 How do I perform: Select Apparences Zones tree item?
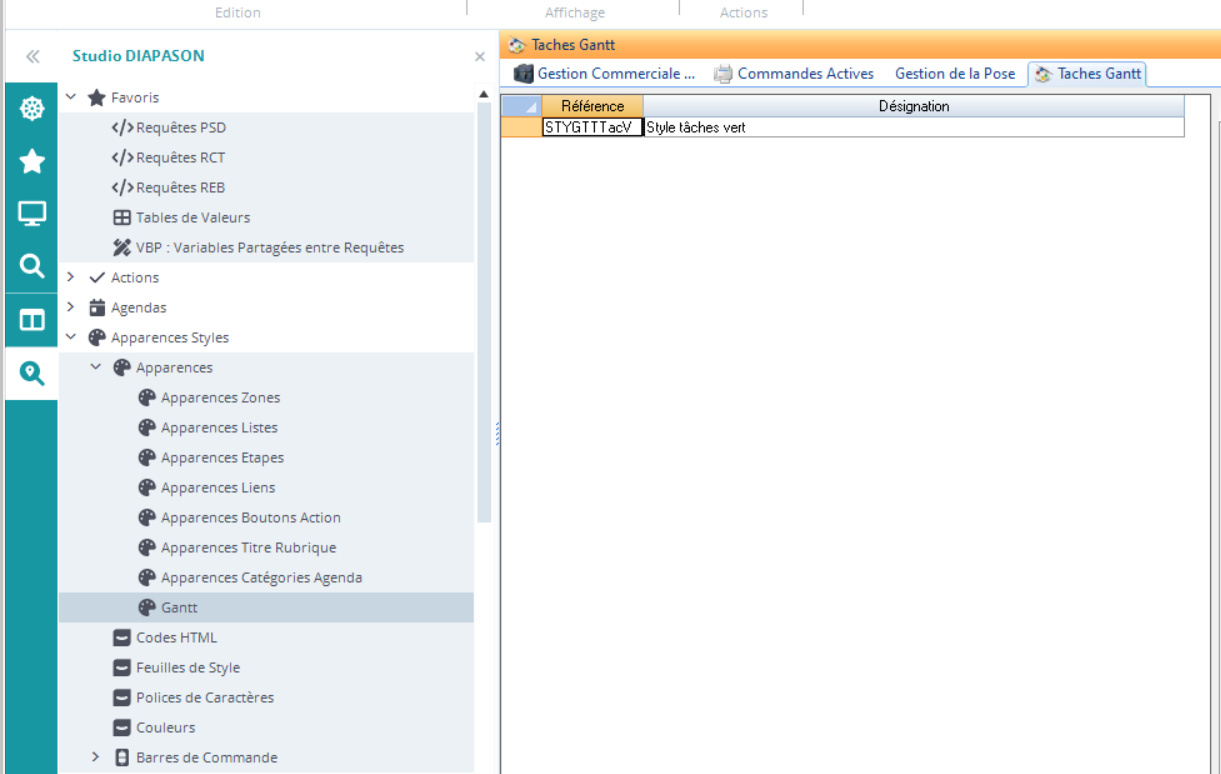(220, 397)
